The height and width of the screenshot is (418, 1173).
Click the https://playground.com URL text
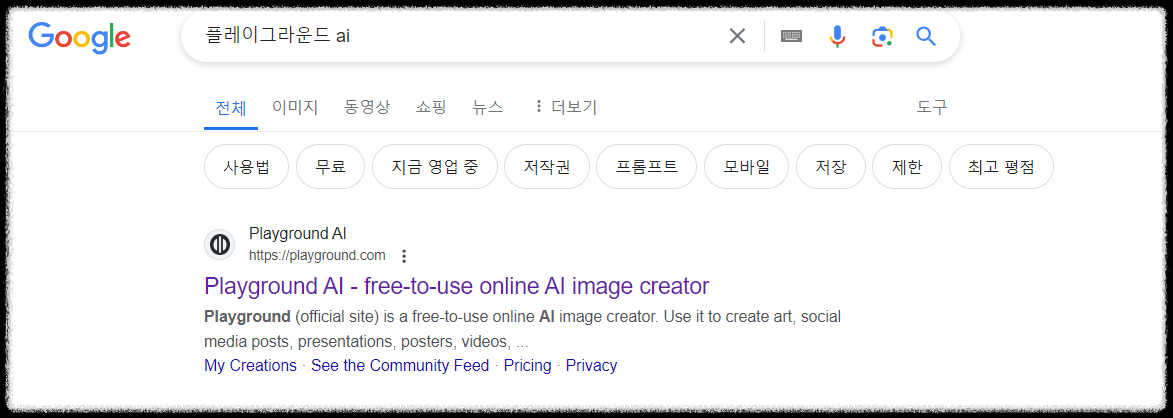coord(317,256)
